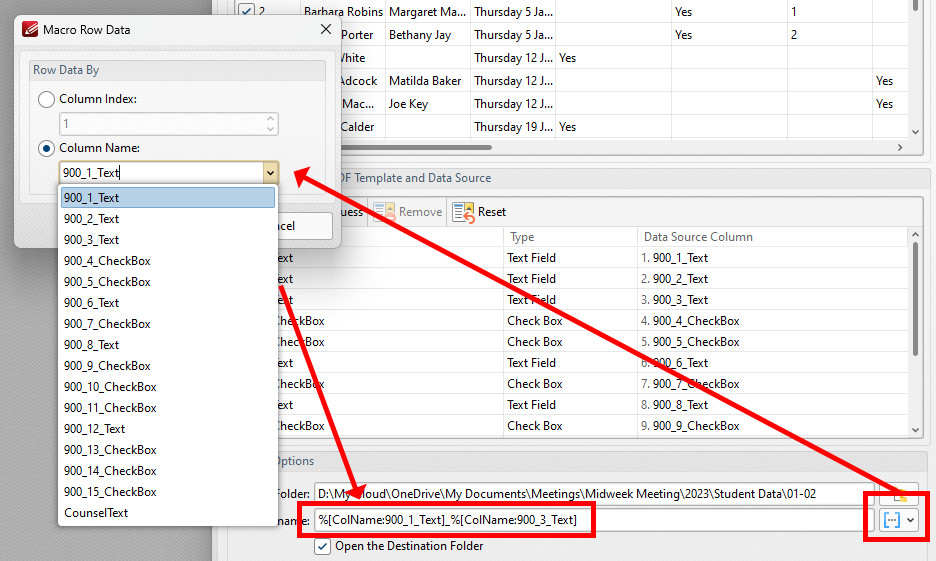Select the 2. 900_2_Text data source cell
The height and width of the screenshot is (561, 936).
[x=772, y=279]
